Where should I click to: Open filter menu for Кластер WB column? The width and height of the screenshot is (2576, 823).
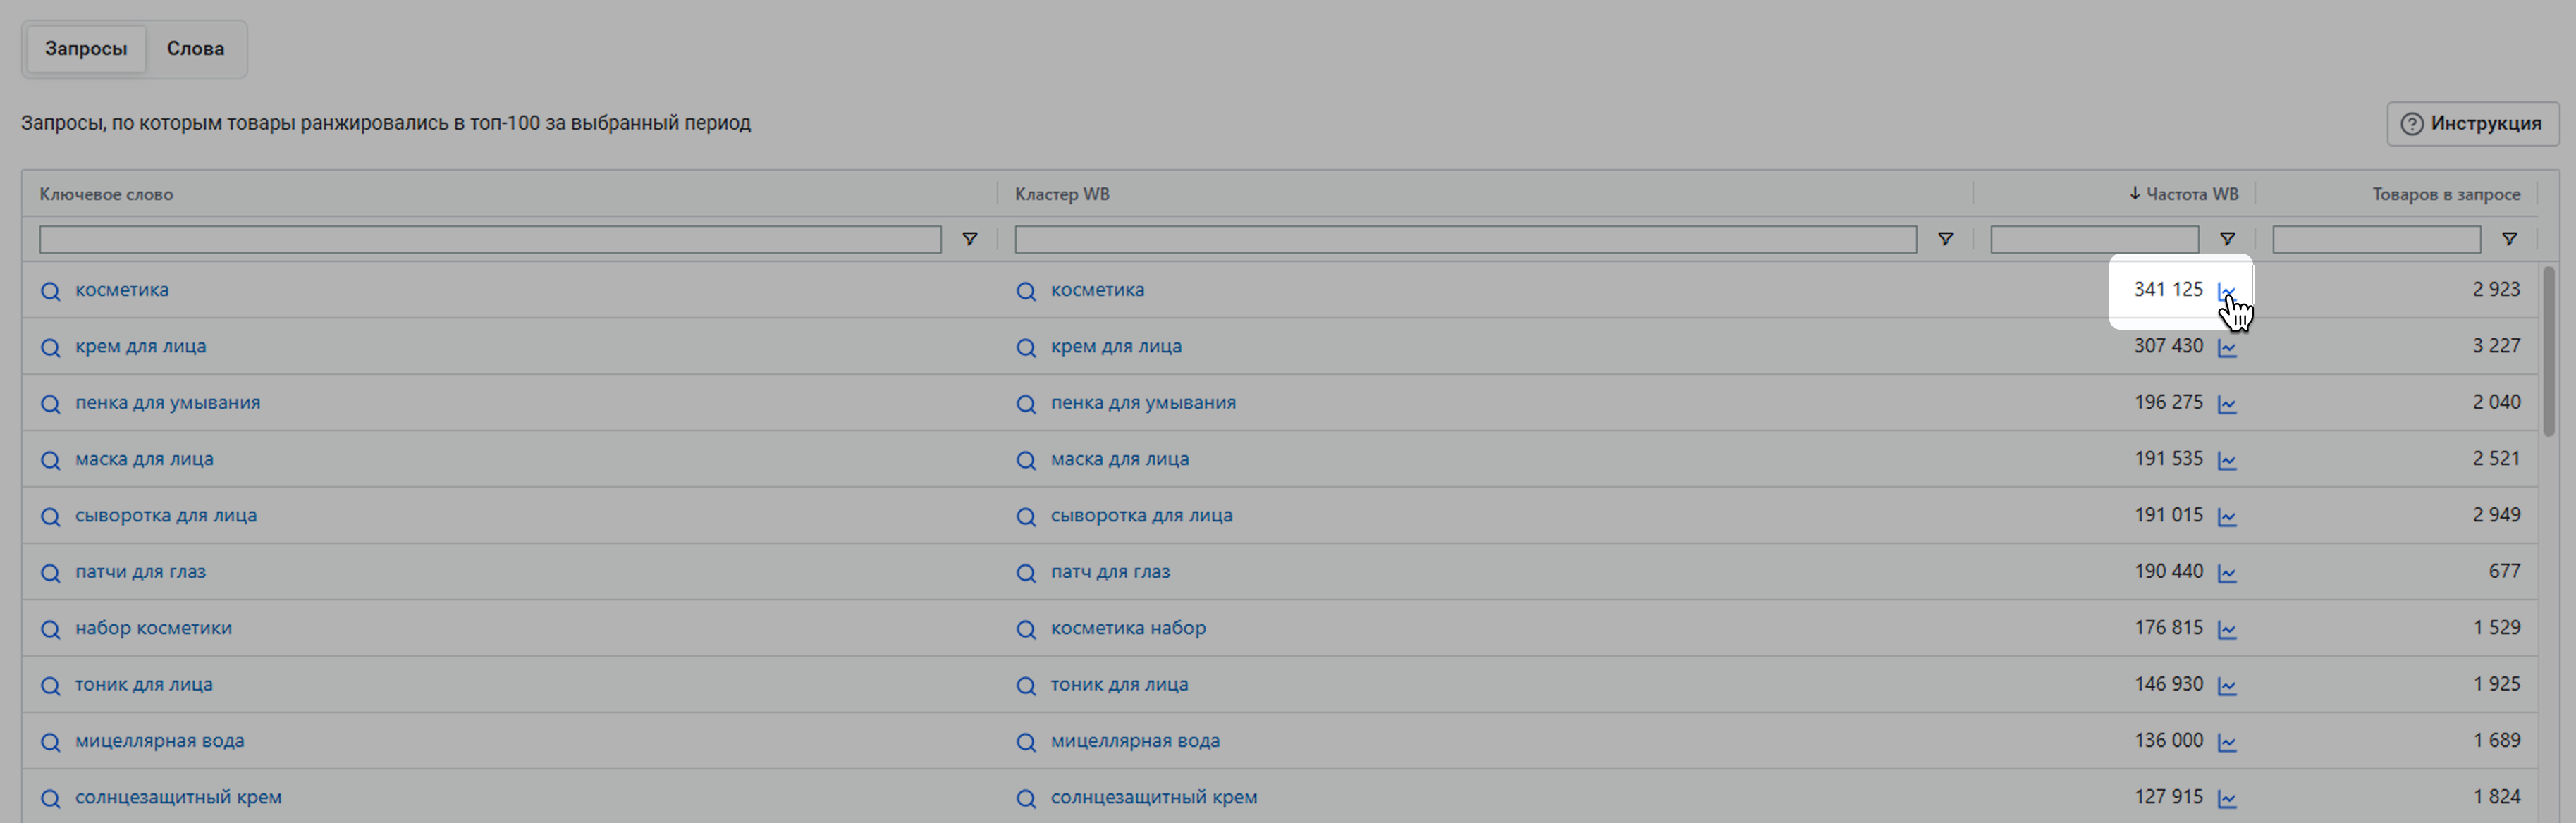[1946, 239]
